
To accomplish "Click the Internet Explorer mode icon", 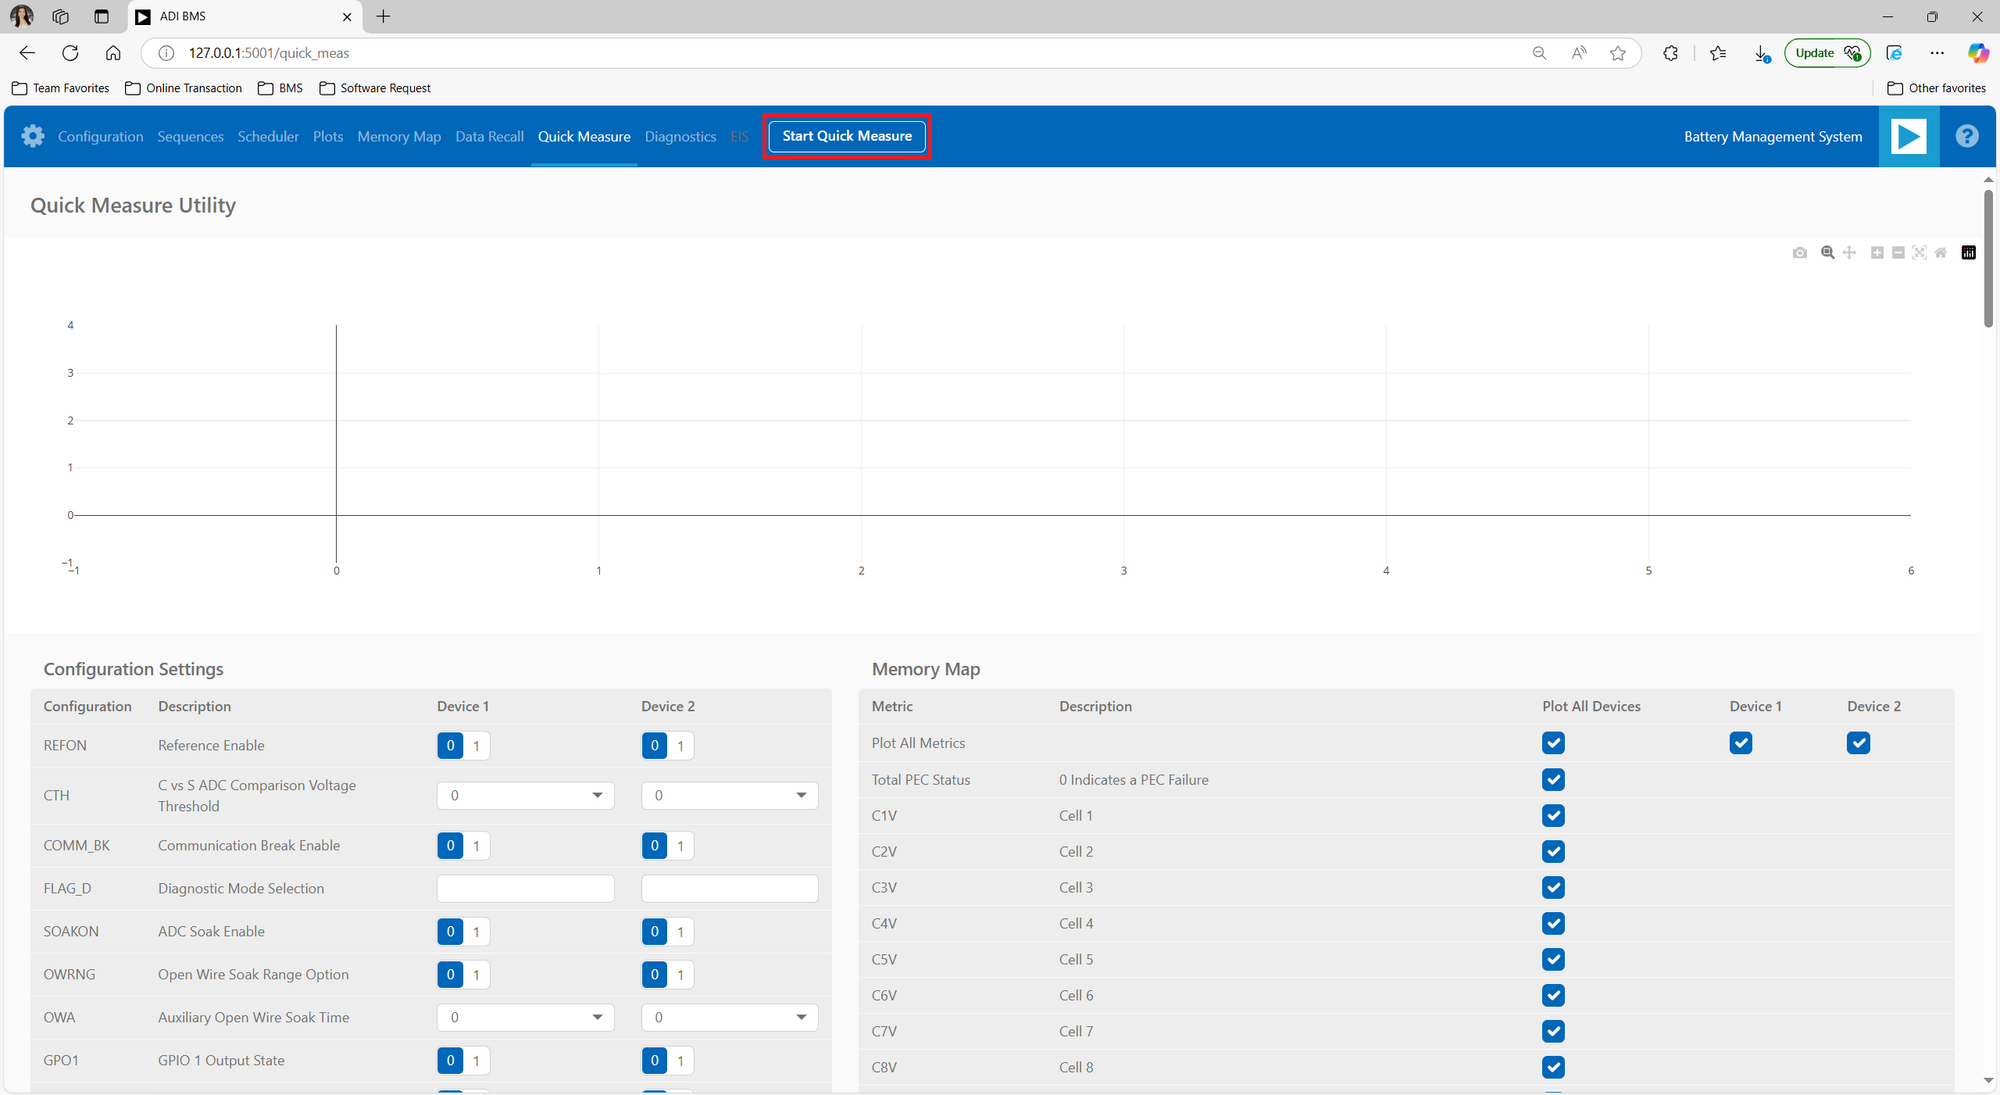I will (1894, 53).
